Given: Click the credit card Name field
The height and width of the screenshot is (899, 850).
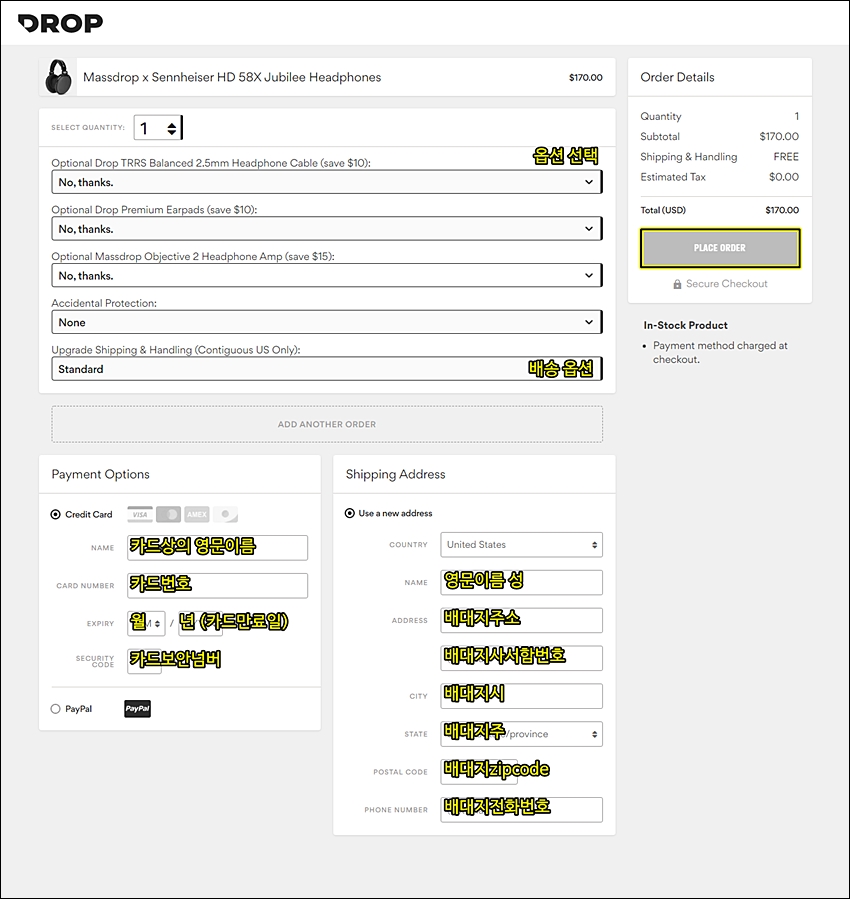Looking at the screenshot, I should [217, 548].
